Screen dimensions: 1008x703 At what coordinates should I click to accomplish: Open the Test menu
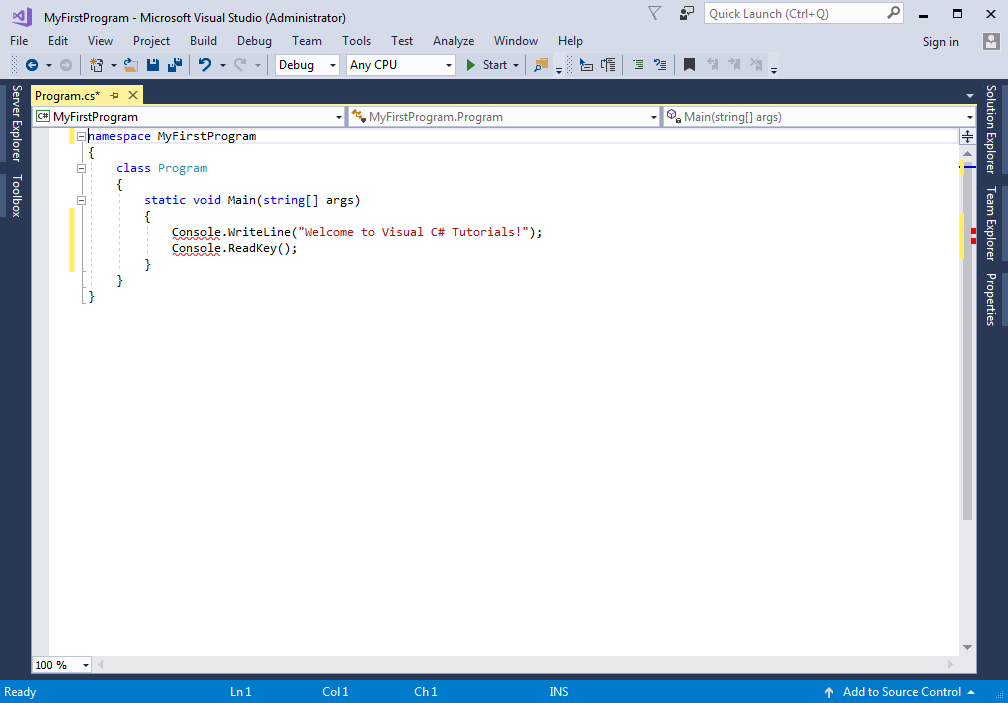tap(402, 41)
